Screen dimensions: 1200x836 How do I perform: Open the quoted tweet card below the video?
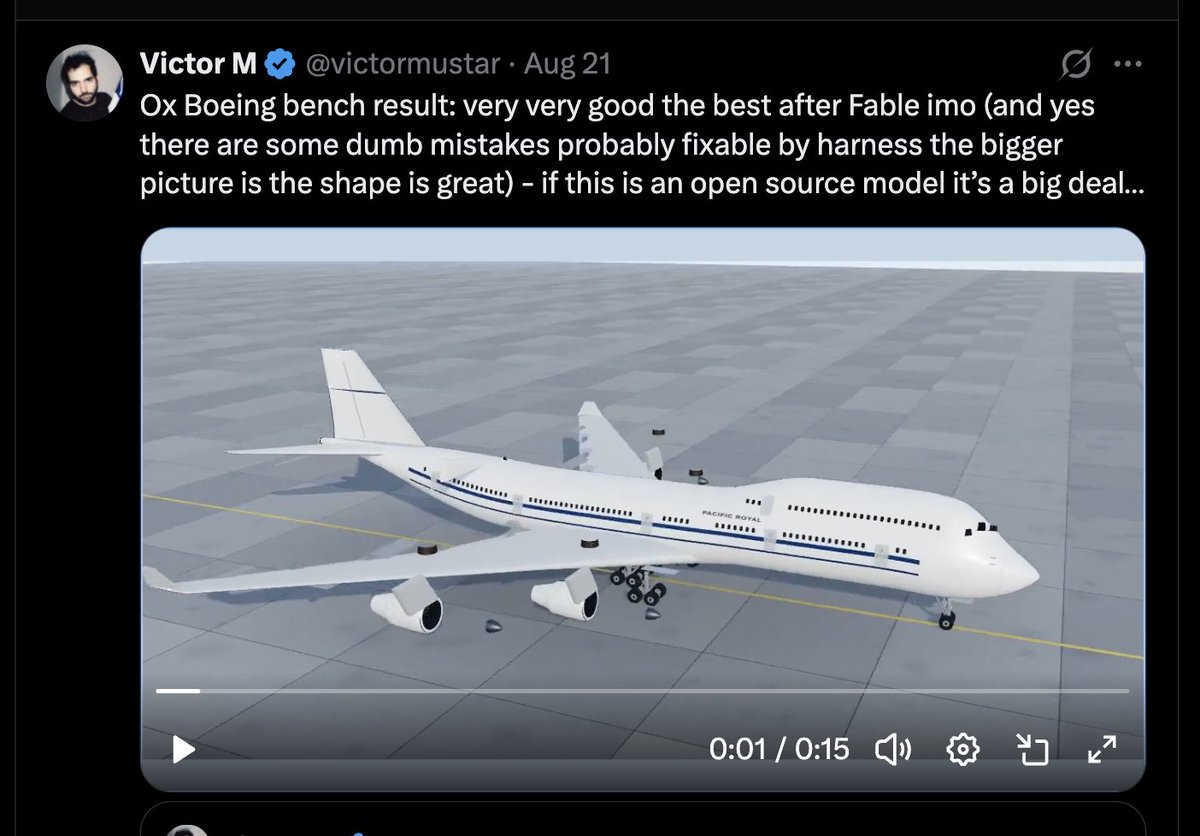pos(642,819)
